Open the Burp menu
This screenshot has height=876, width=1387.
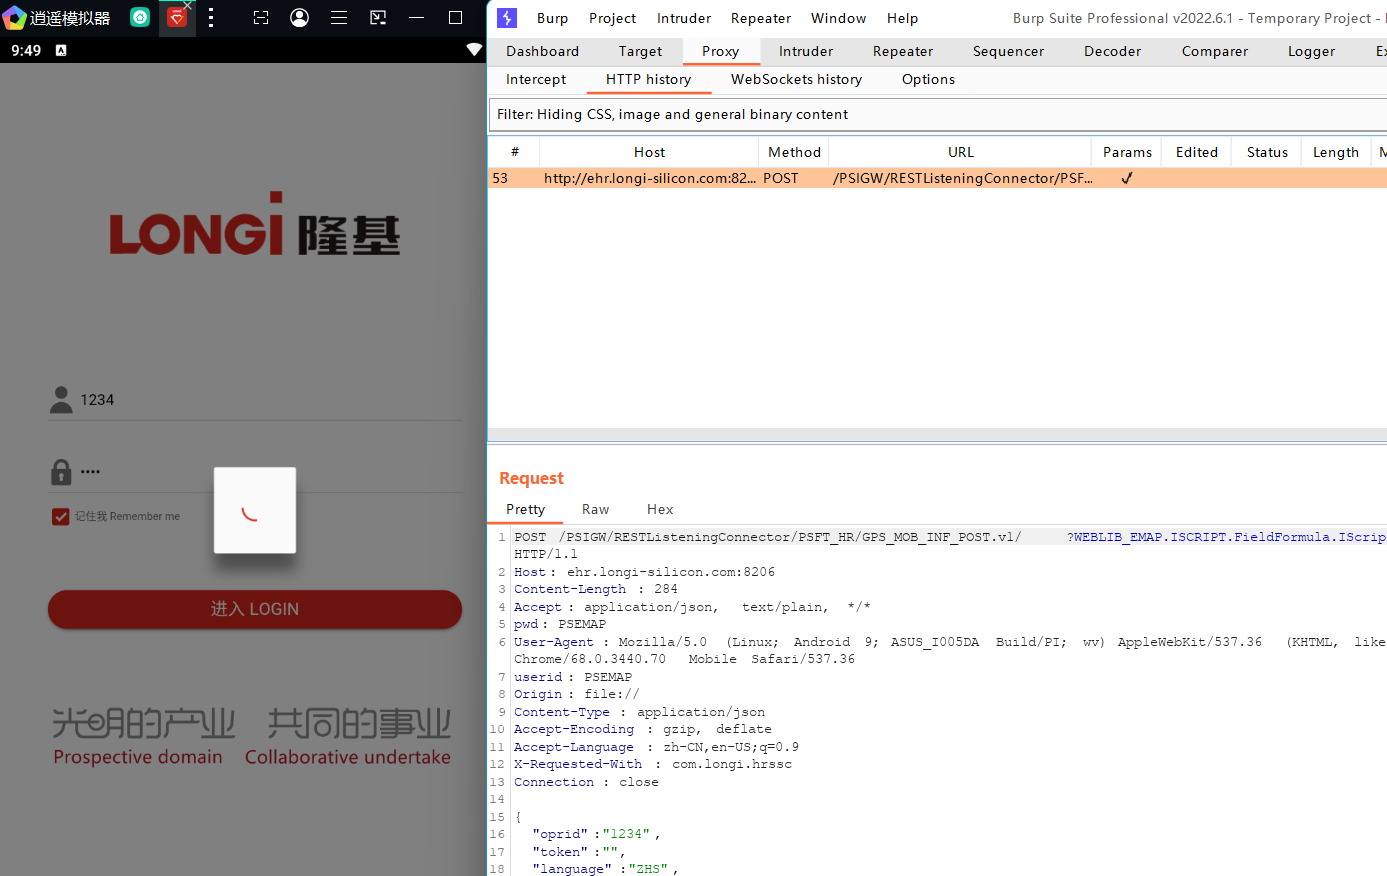click(x=552, y=18)
